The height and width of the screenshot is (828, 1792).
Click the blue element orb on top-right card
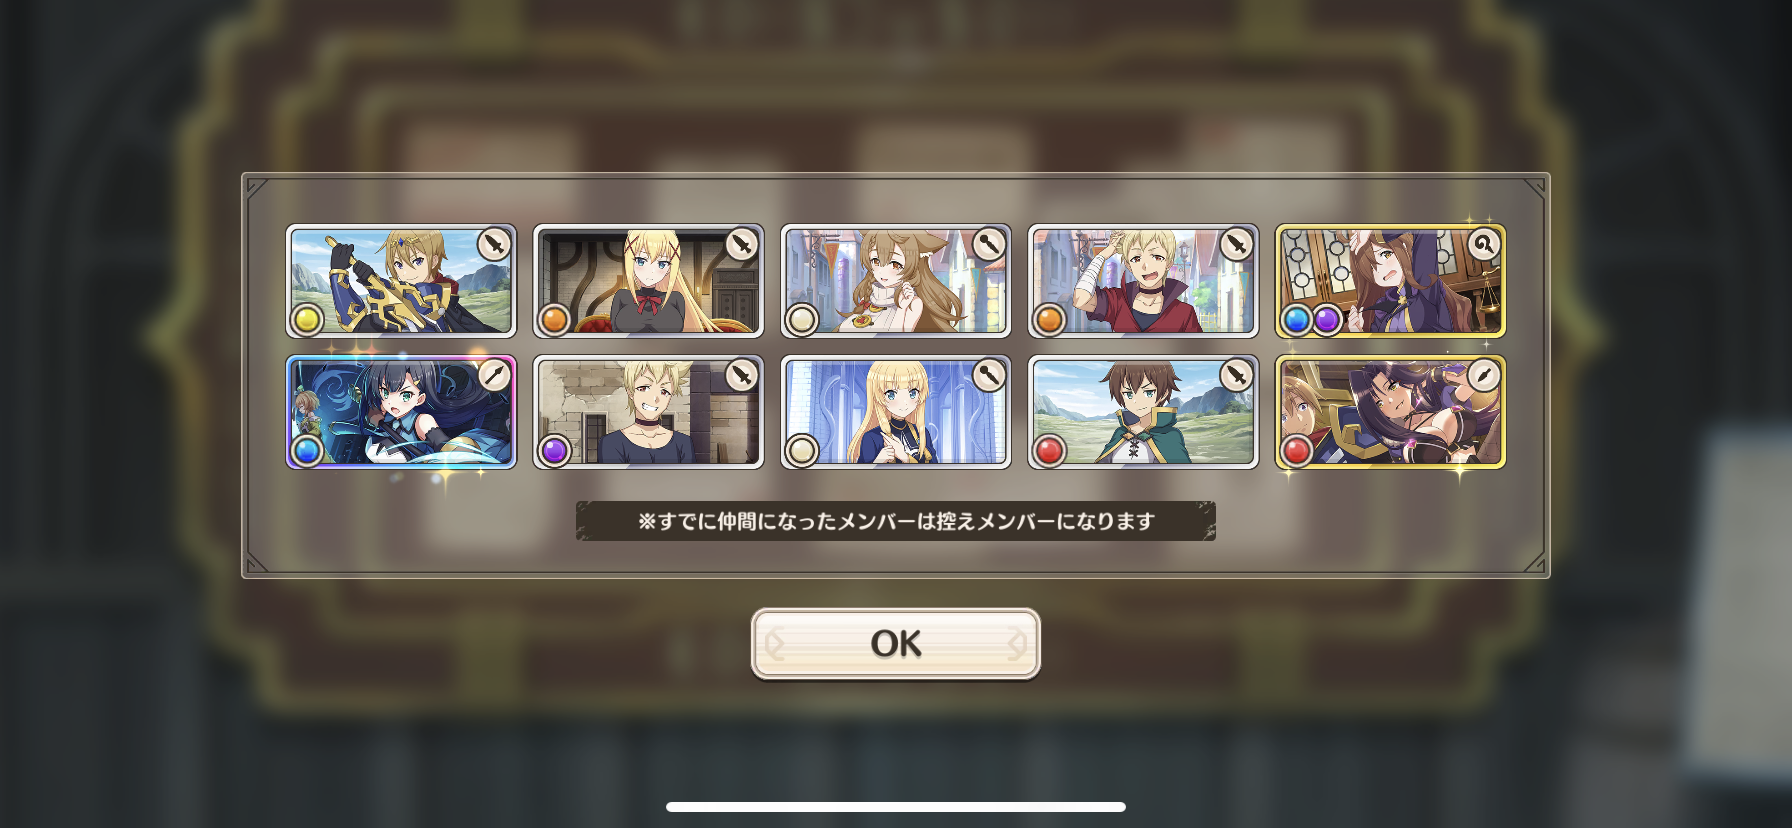(1296, 319)
